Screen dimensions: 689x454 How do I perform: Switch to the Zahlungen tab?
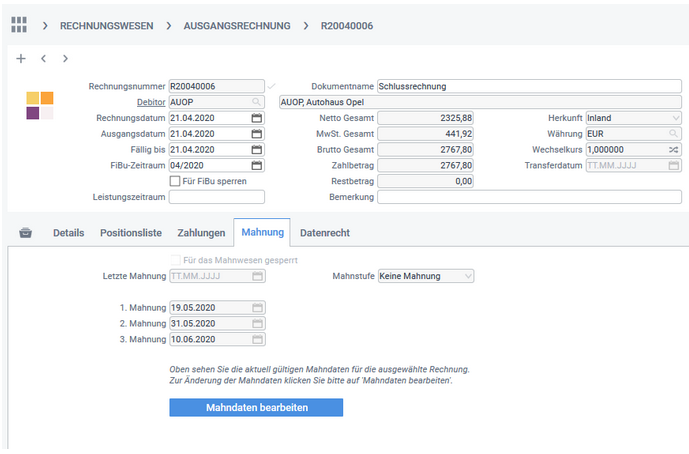201,233
